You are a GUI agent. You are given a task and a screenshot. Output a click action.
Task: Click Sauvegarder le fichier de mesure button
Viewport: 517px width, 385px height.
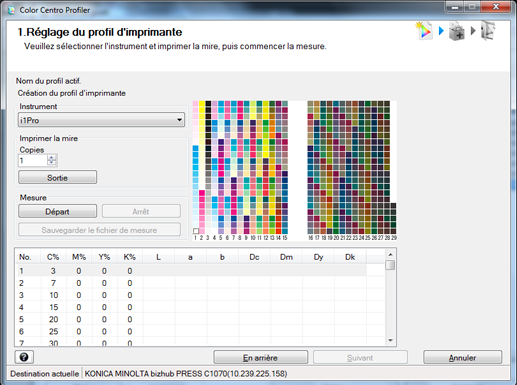99,230
